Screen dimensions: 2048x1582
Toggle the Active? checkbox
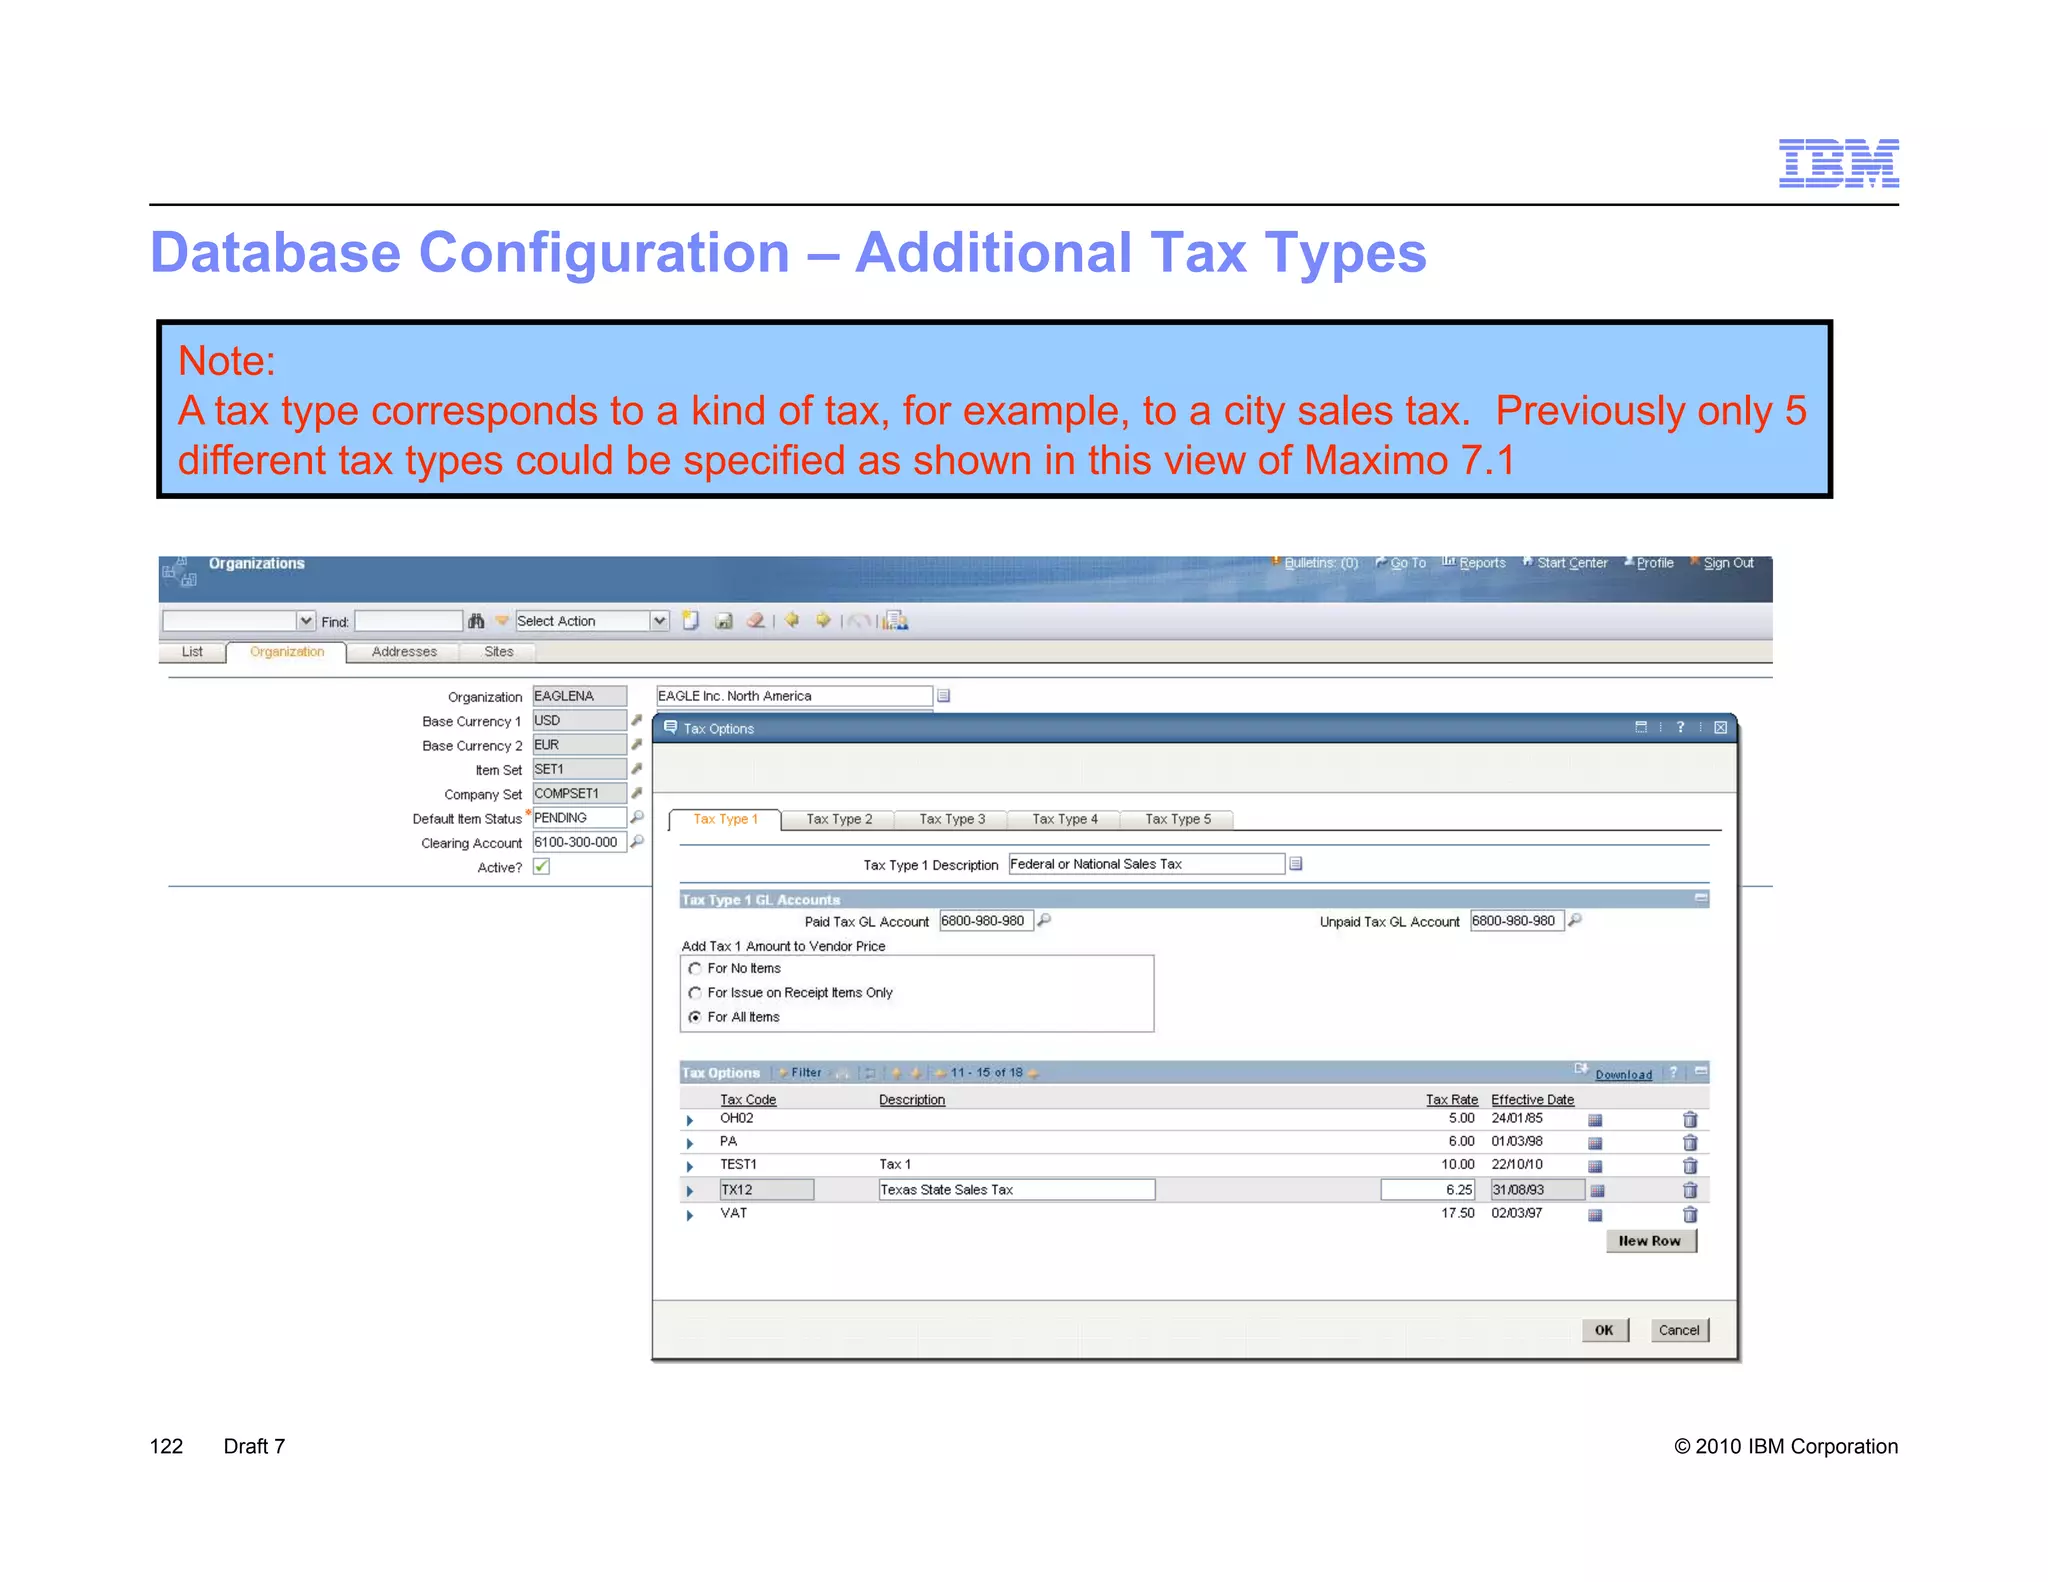click(541, 867)
